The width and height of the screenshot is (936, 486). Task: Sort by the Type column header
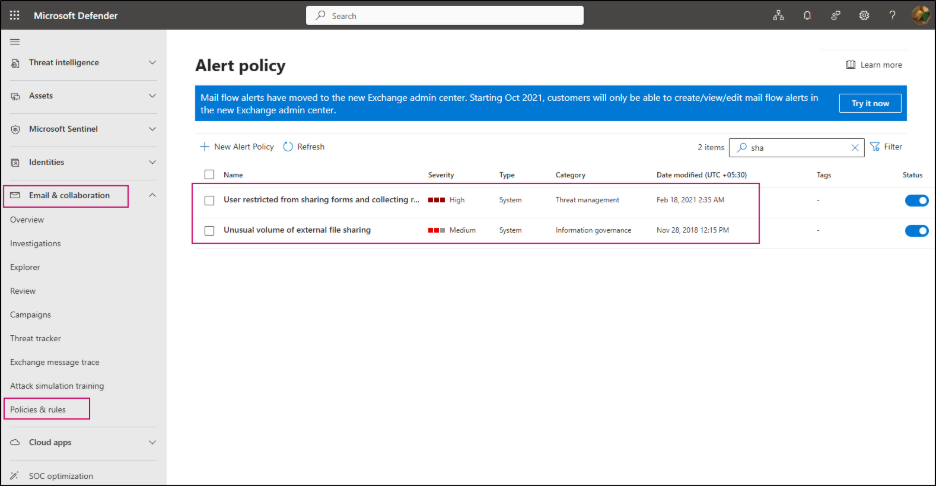(507, 175)
